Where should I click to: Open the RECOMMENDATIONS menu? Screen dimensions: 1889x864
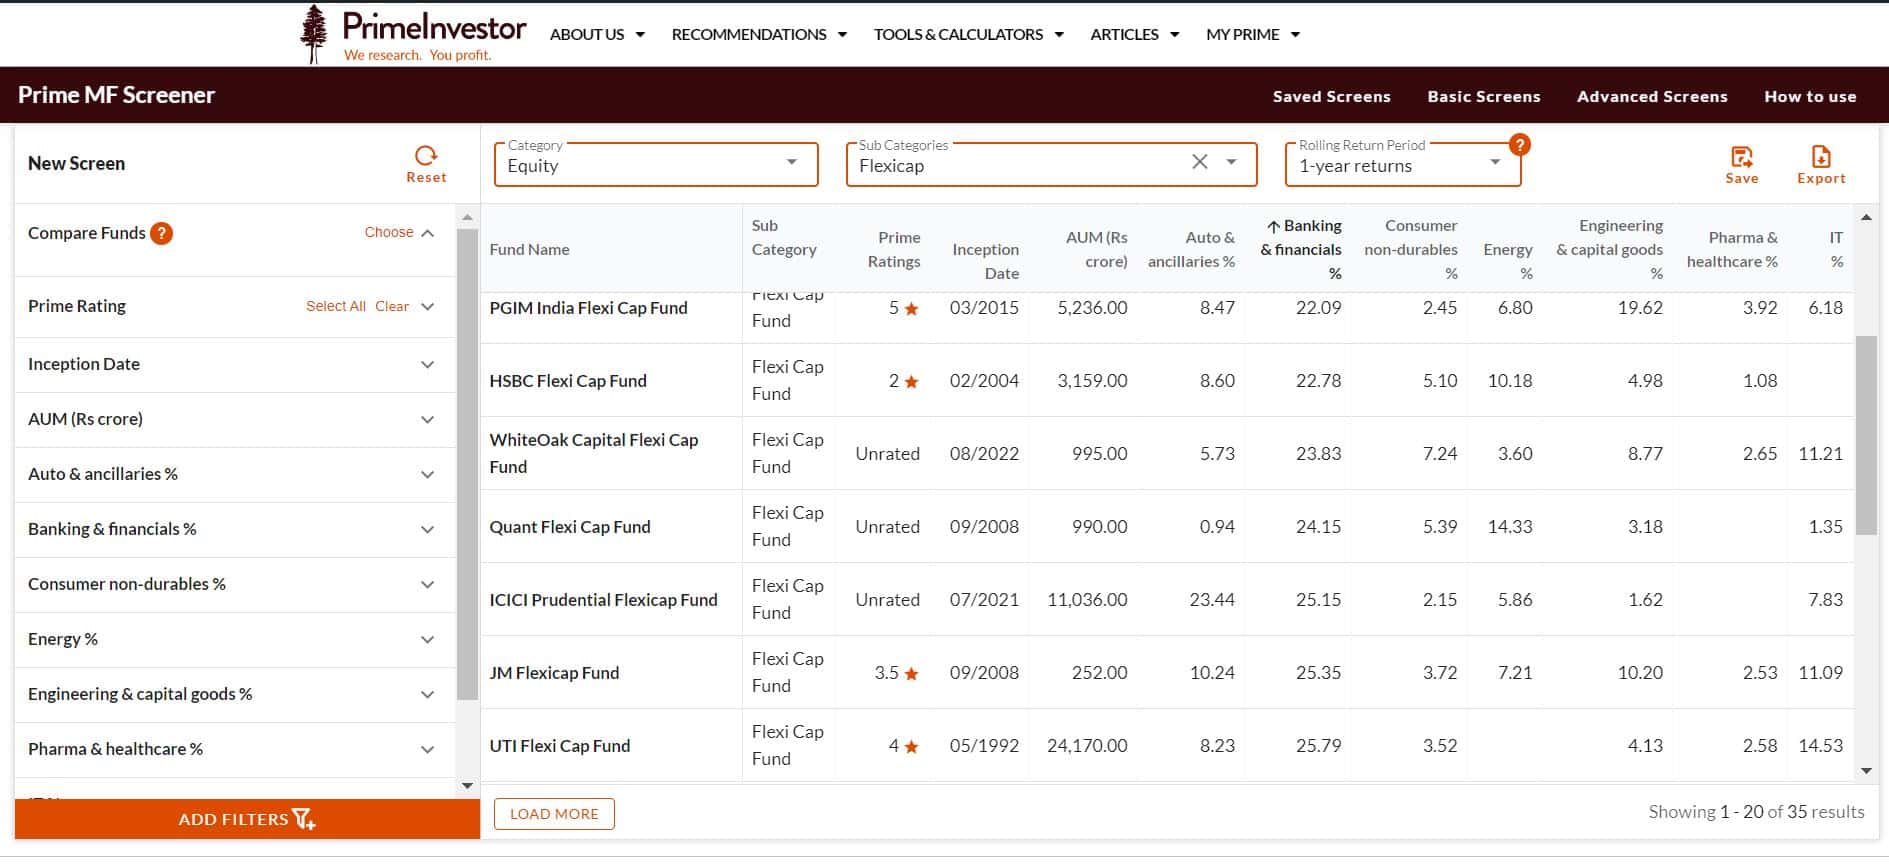(x=759, y=34)
